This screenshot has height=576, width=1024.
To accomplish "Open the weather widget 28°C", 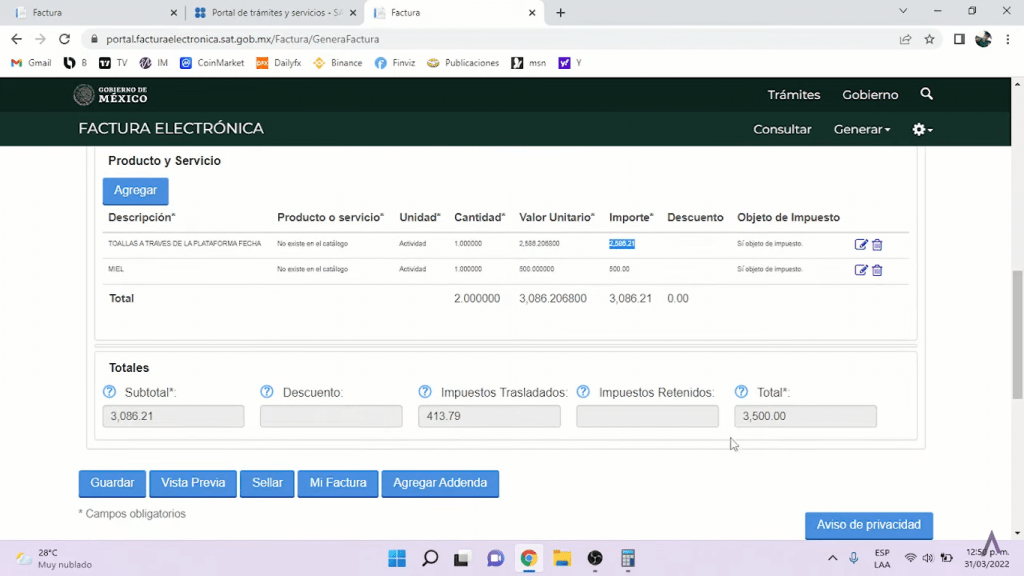I will 55,558.
